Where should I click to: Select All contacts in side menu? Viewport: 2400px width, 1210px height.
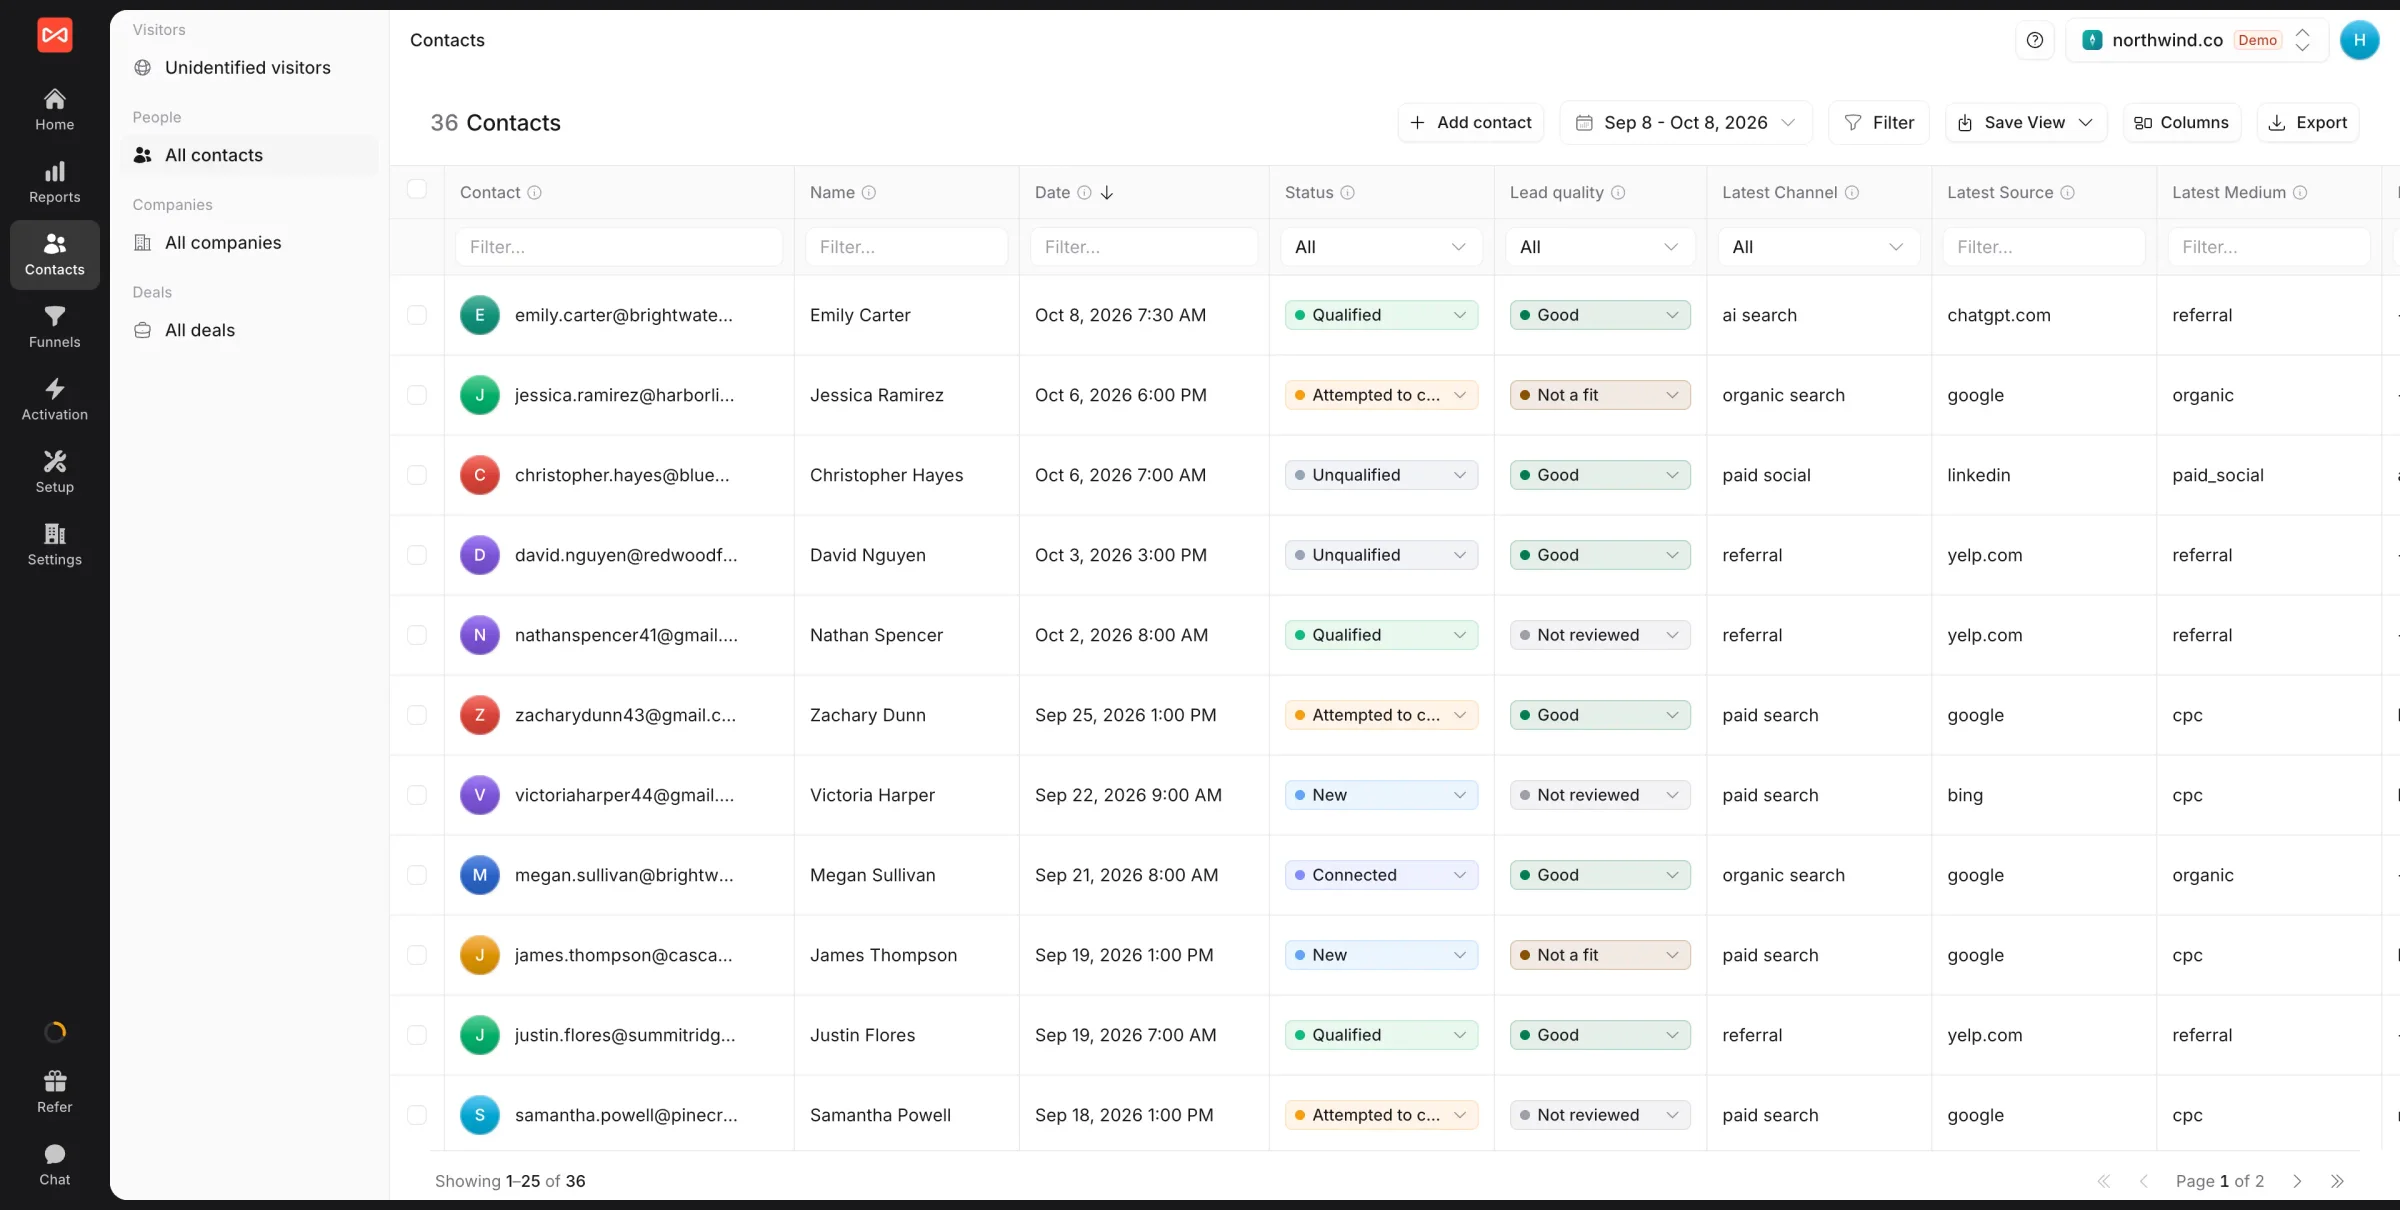(250, 155)
